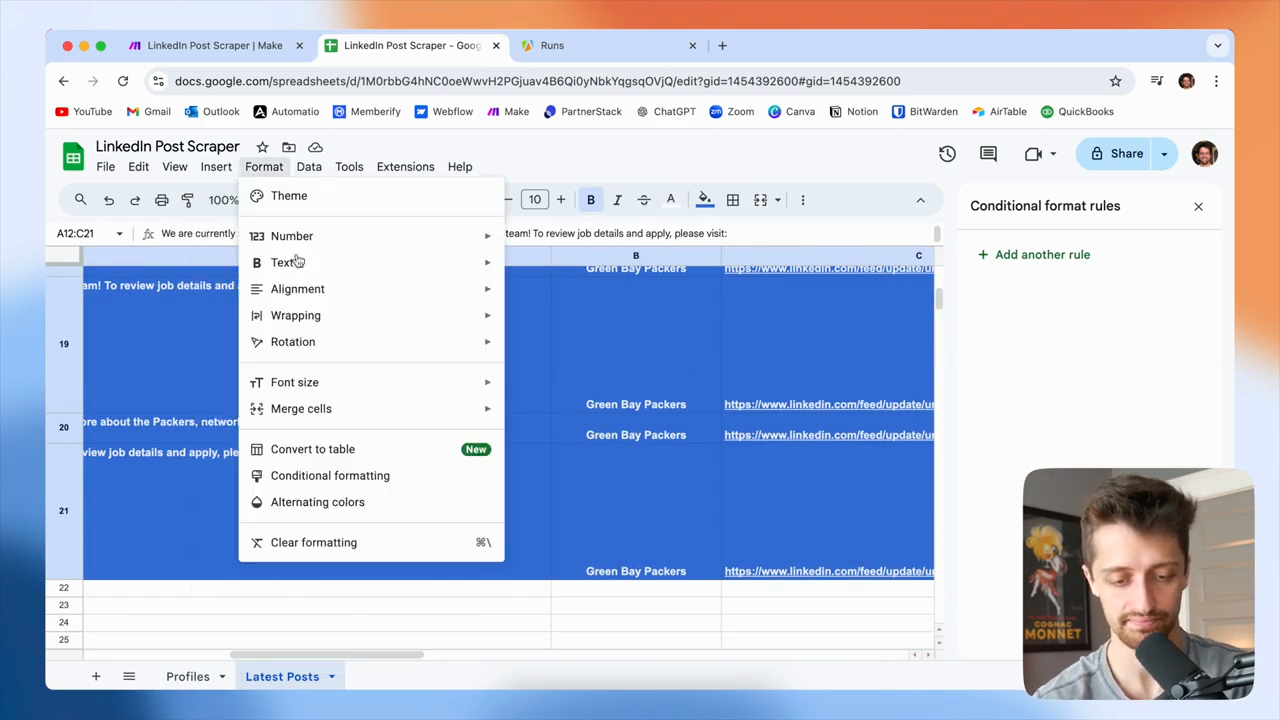Viewport: 1280px width, 720px height.
Task: Open the fill color picker
Action: (x=705, y=200)
